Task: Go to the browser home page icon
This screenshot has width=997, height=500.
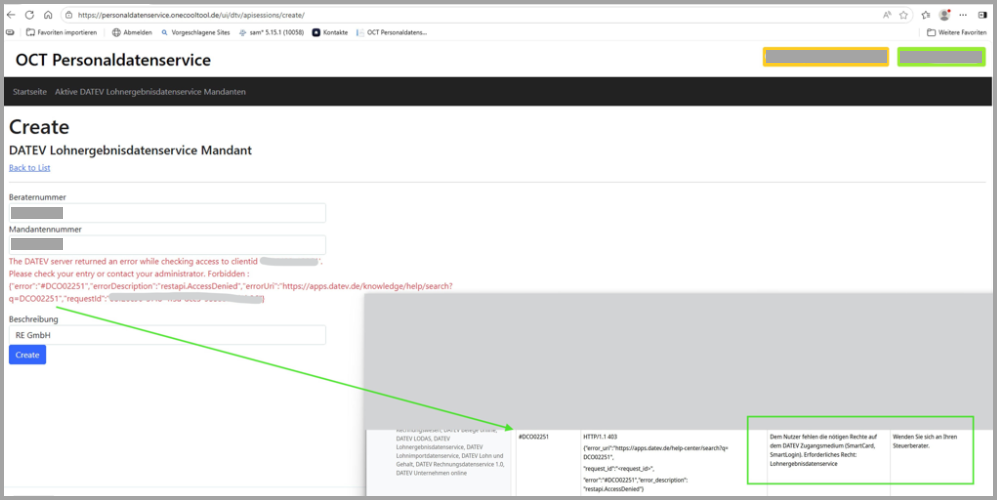Action: [47, 15]
